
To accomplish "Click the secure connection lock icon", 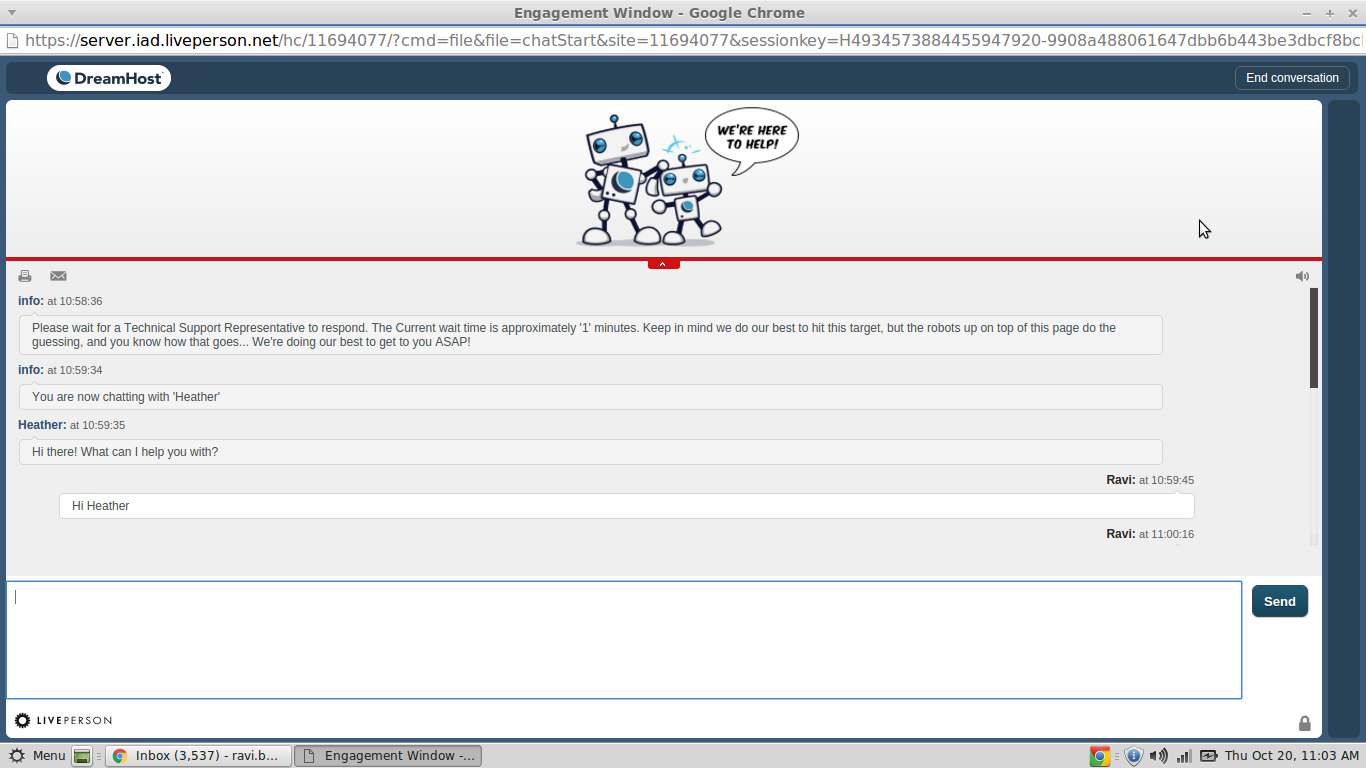I will click(1304, 722).
